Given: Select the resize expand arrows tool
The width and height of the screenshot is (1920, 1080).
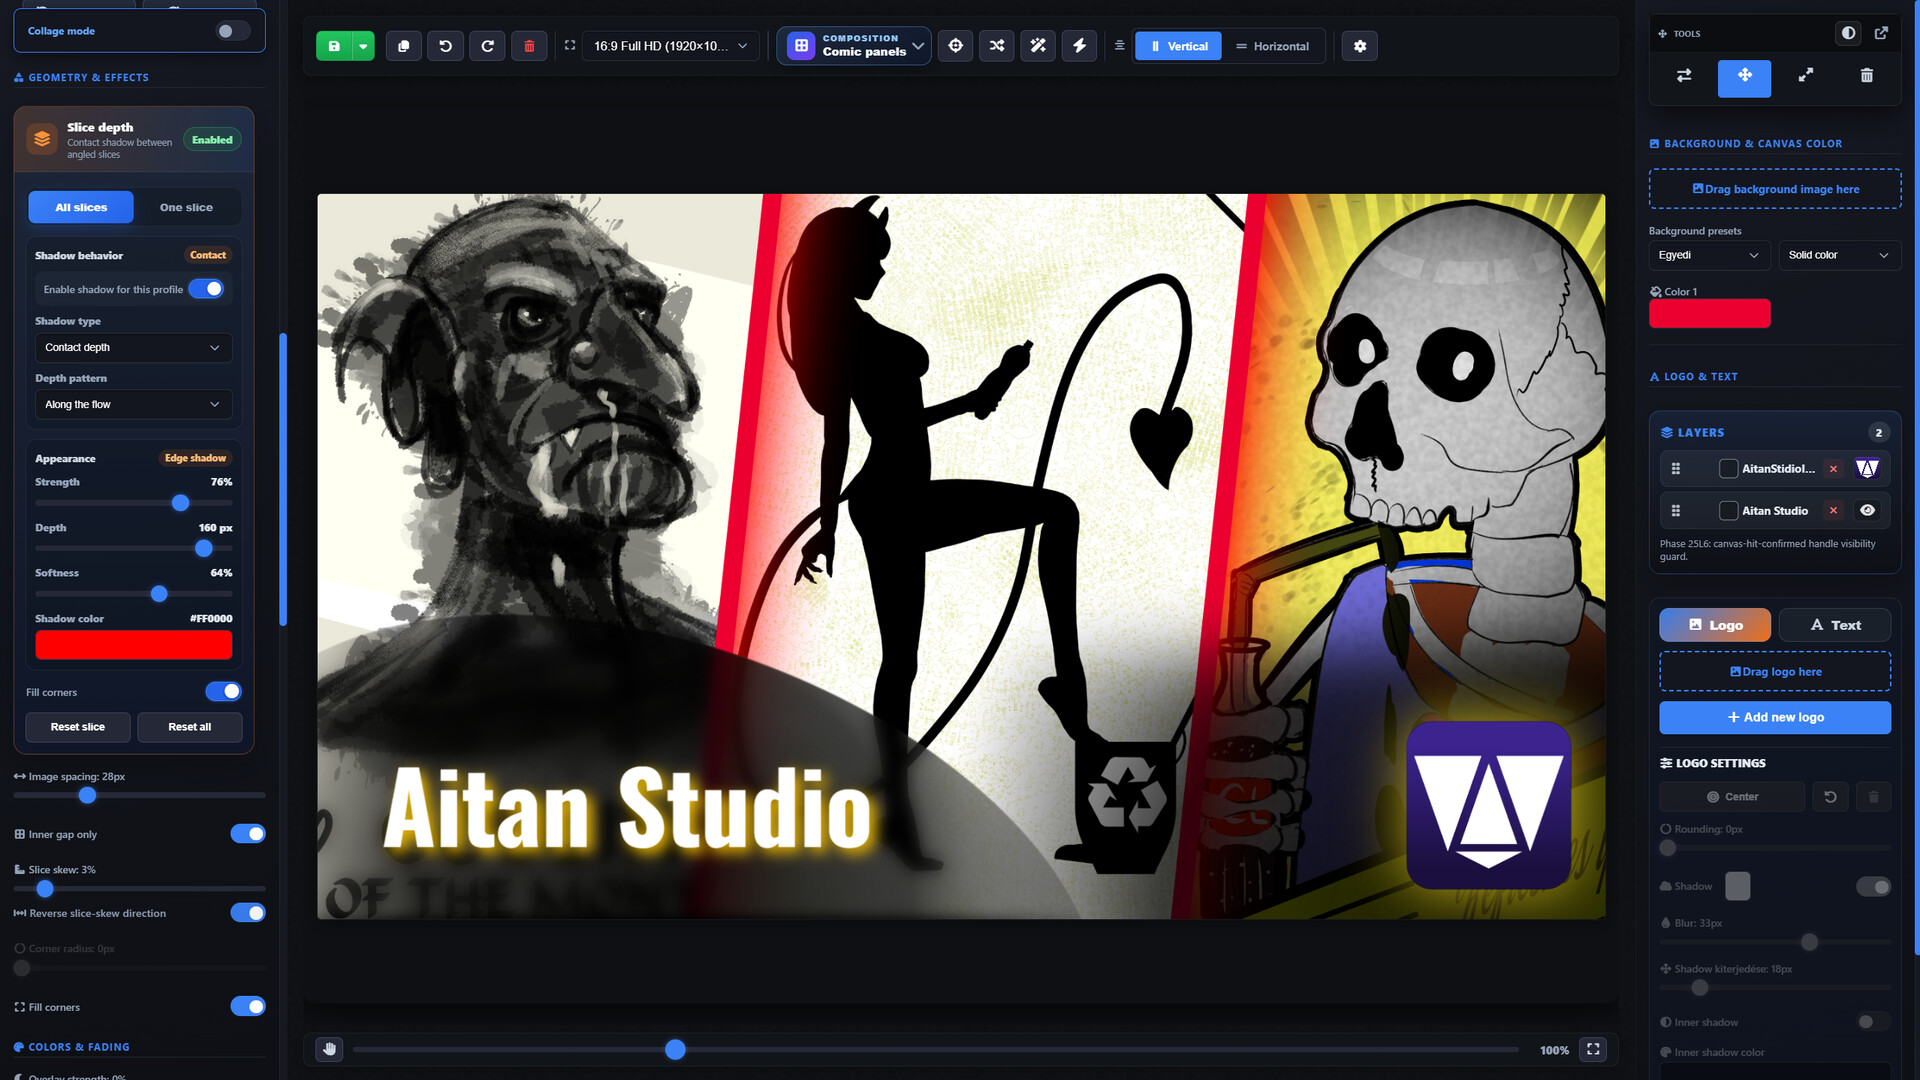Looking at the screenshot, I should point(1806,76).
